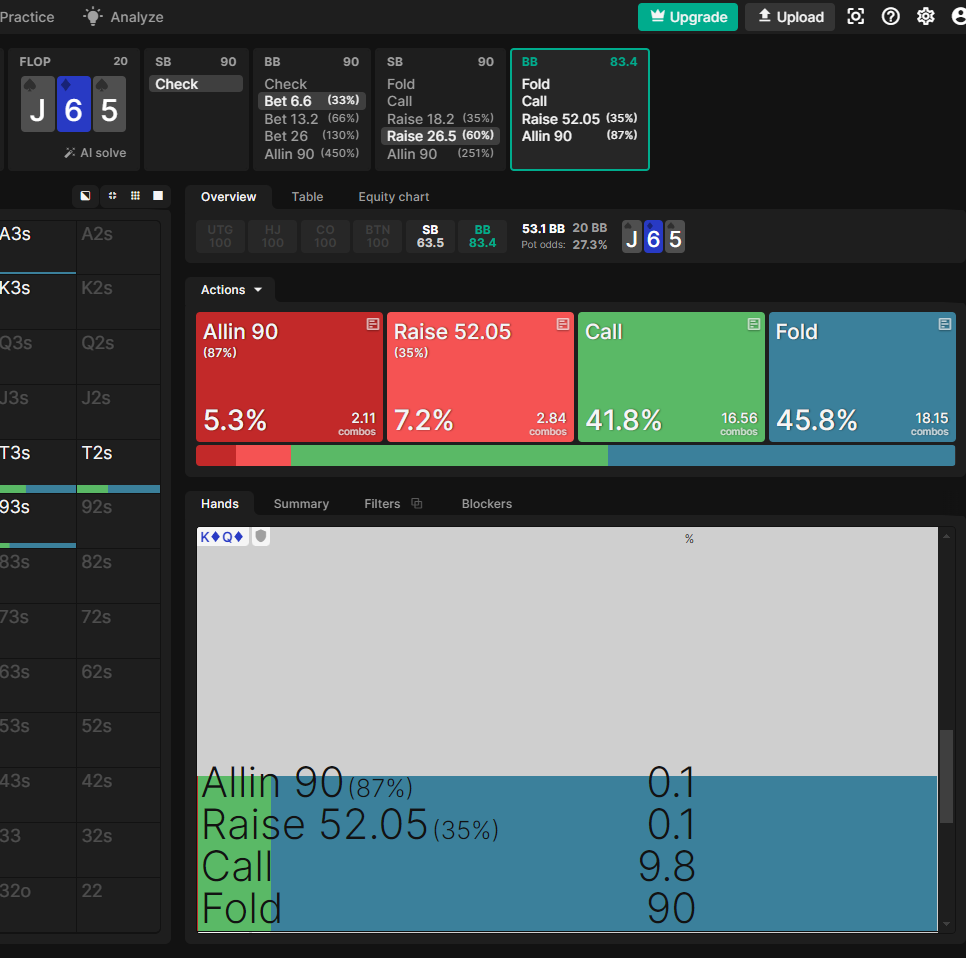Screen dimensions: 966x958
Task: Select BB 83.4 position button
Action: [x=482, y=236]
